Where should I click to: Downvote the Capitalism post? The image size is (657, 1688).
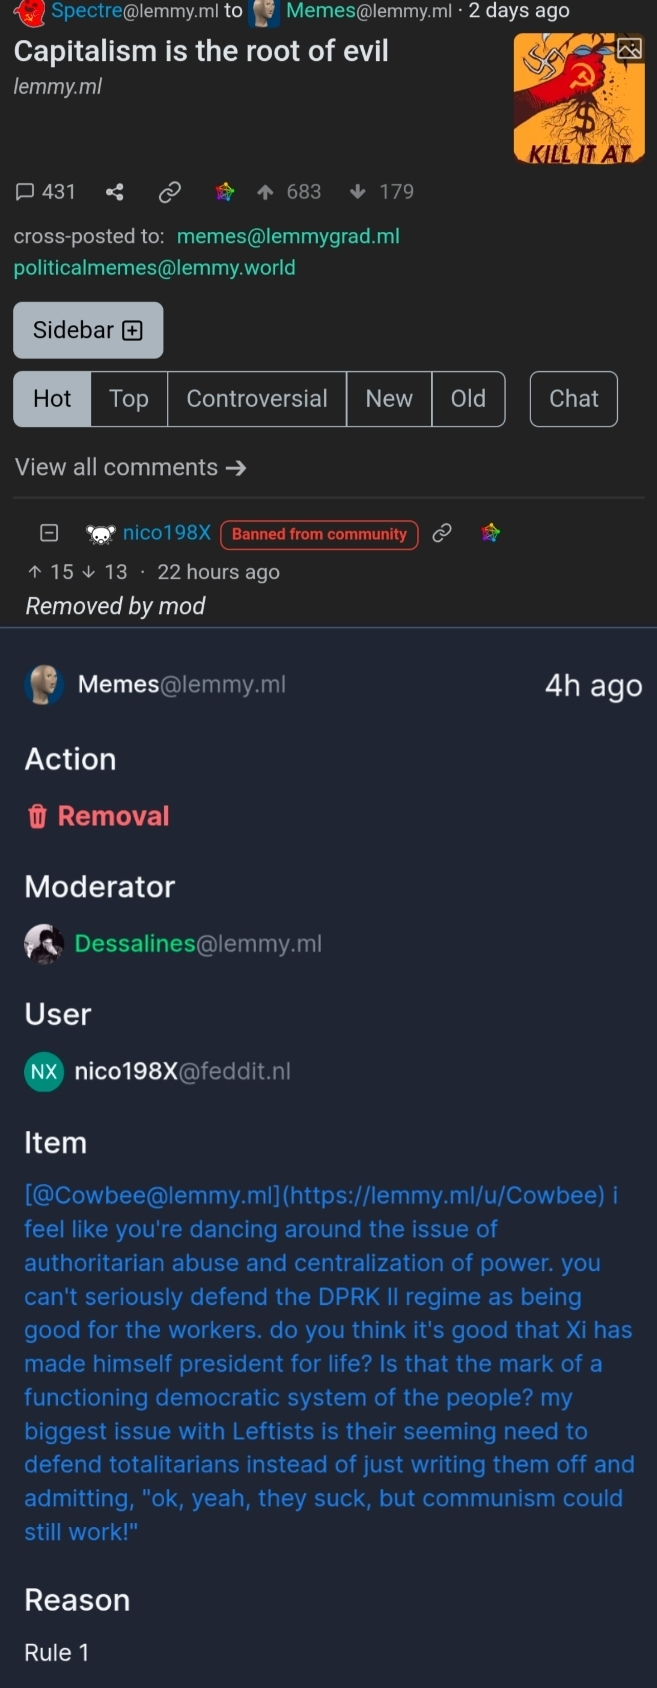pyautogui.click(x=358, y=192)
